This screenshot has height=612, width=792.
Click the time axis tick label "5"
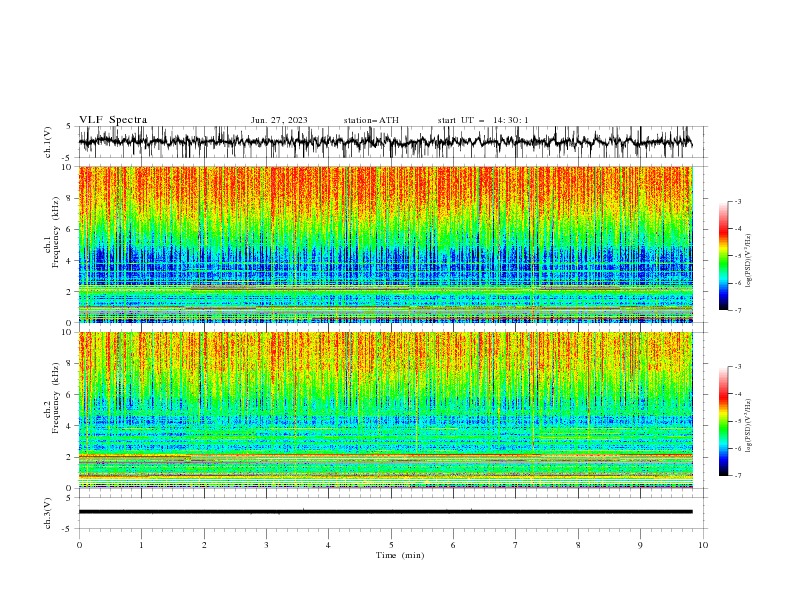point(391,545)
